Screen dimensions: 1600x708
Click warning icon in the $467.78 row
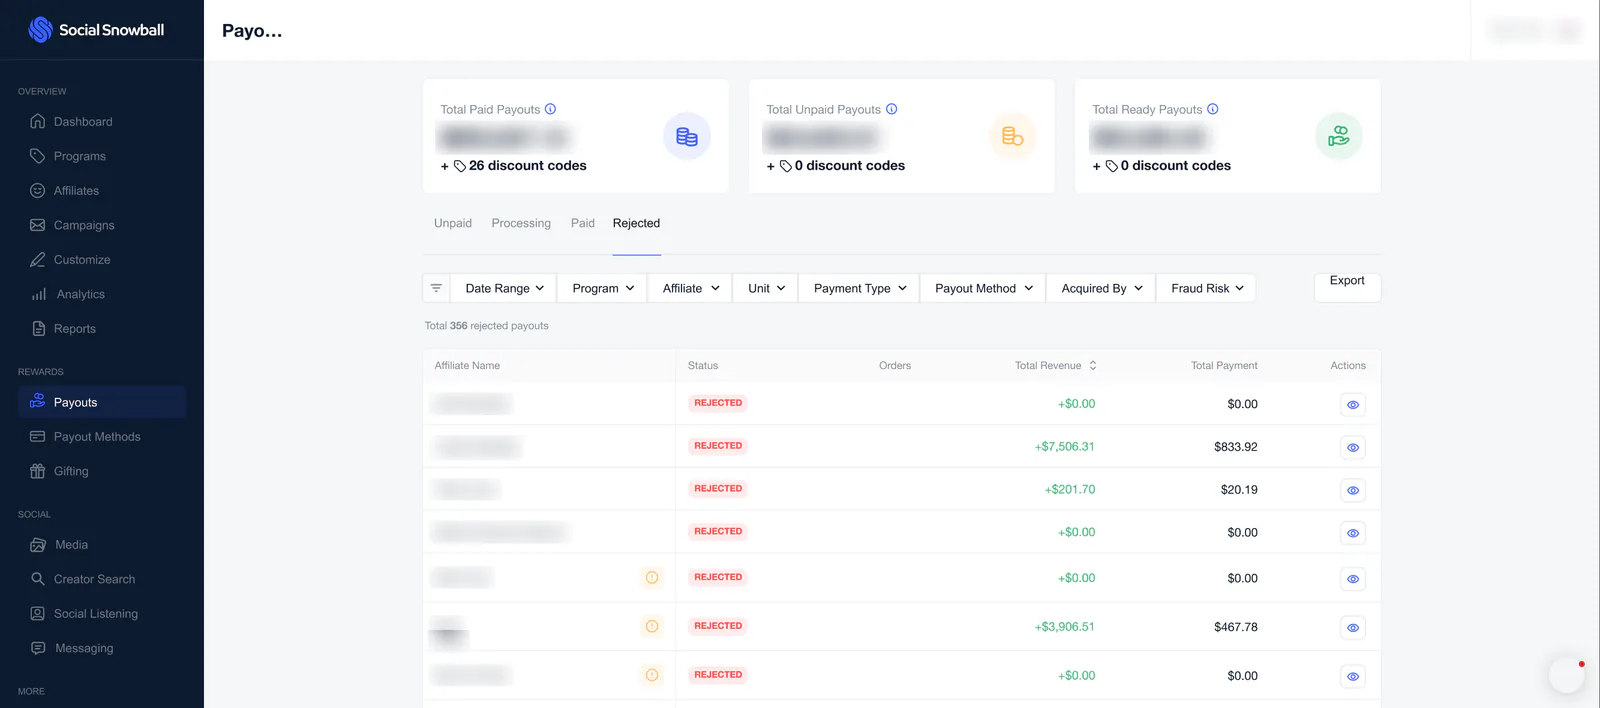click(x=652, y=627)
